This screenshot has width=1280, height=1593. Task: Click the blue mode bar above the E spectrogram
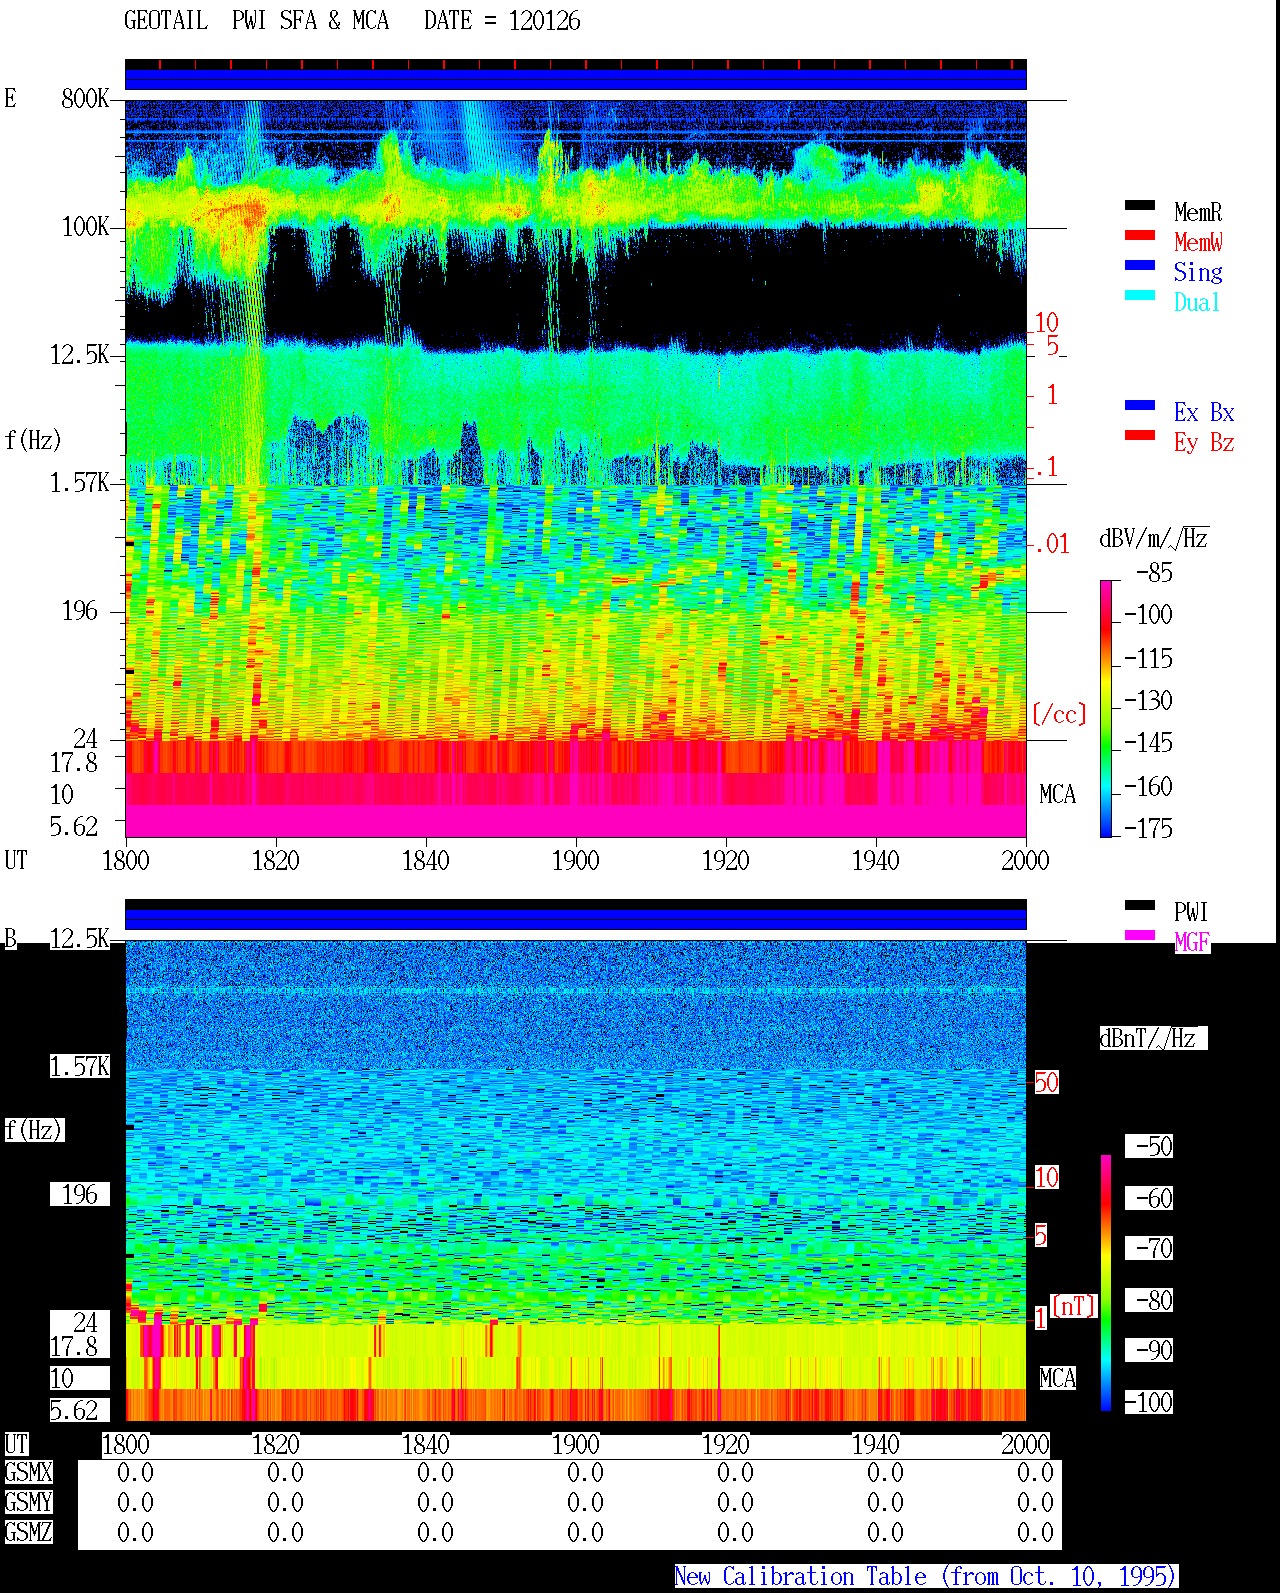pyautogui.click(x=576, y=79)
